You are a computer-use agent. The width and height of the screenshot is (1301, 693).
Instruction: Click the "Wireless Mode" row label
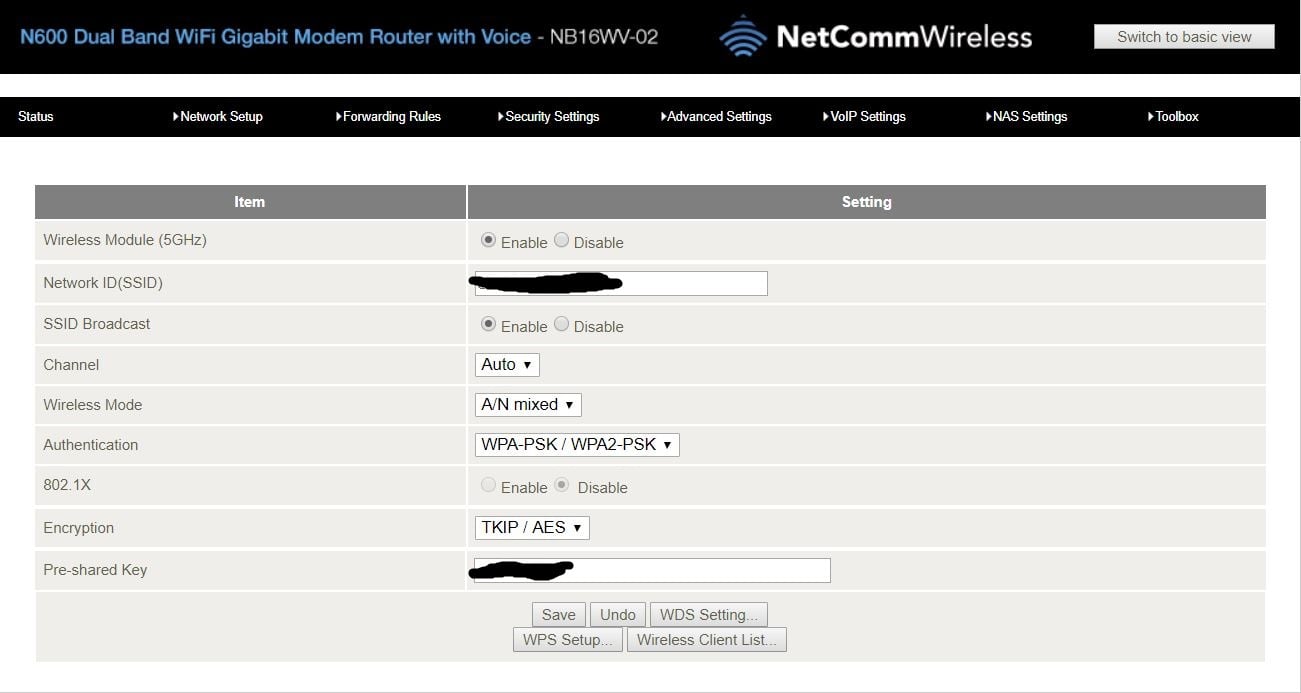point(93,405)
